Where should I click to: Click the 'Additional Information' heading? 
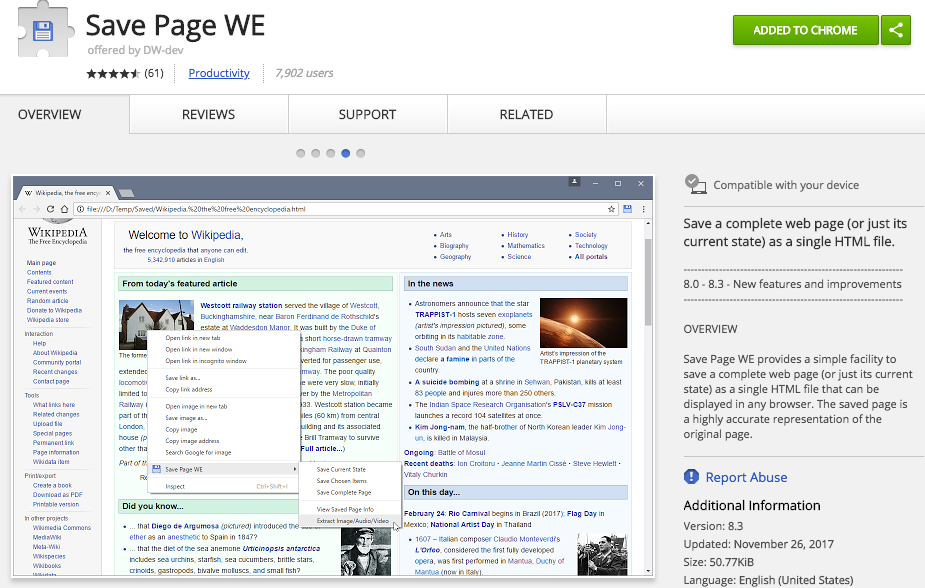tap(752, 505)
